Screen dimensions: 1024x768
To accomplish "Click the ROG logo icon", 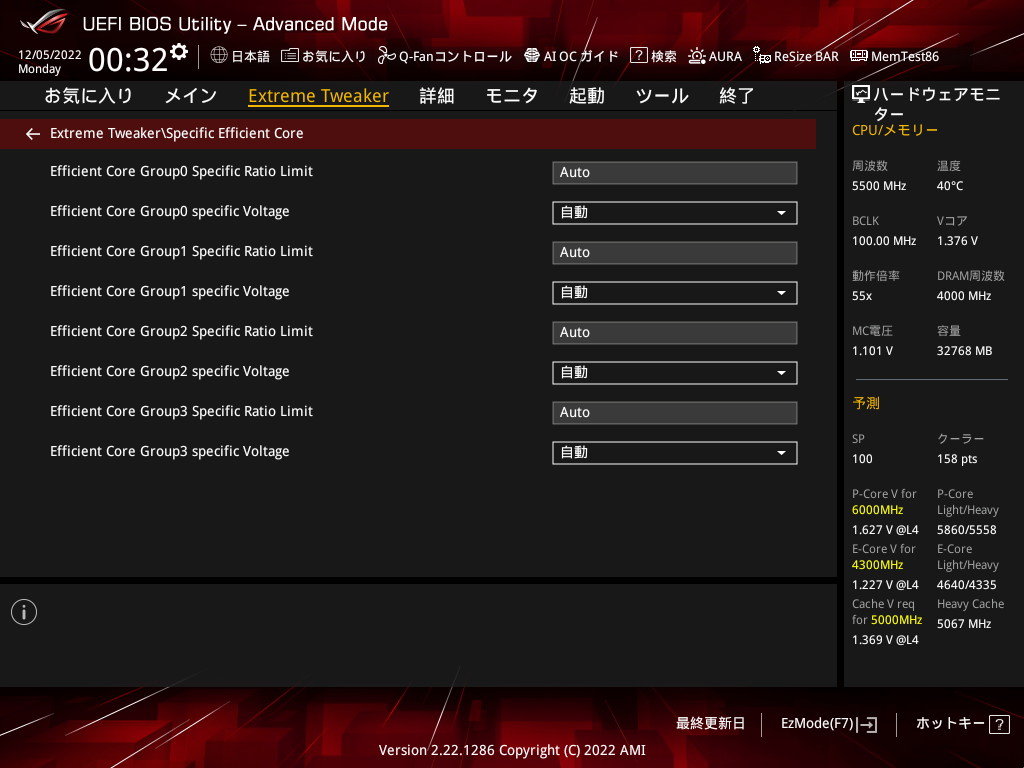I will (x=43, y=23).
